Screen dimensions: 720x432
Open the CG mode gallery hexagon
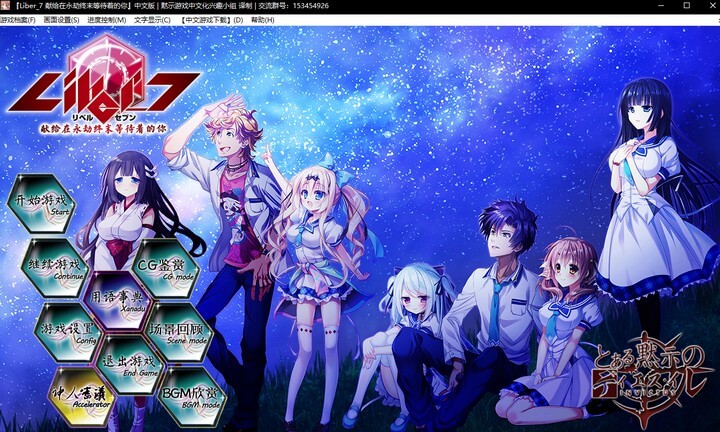click(166, 268)
